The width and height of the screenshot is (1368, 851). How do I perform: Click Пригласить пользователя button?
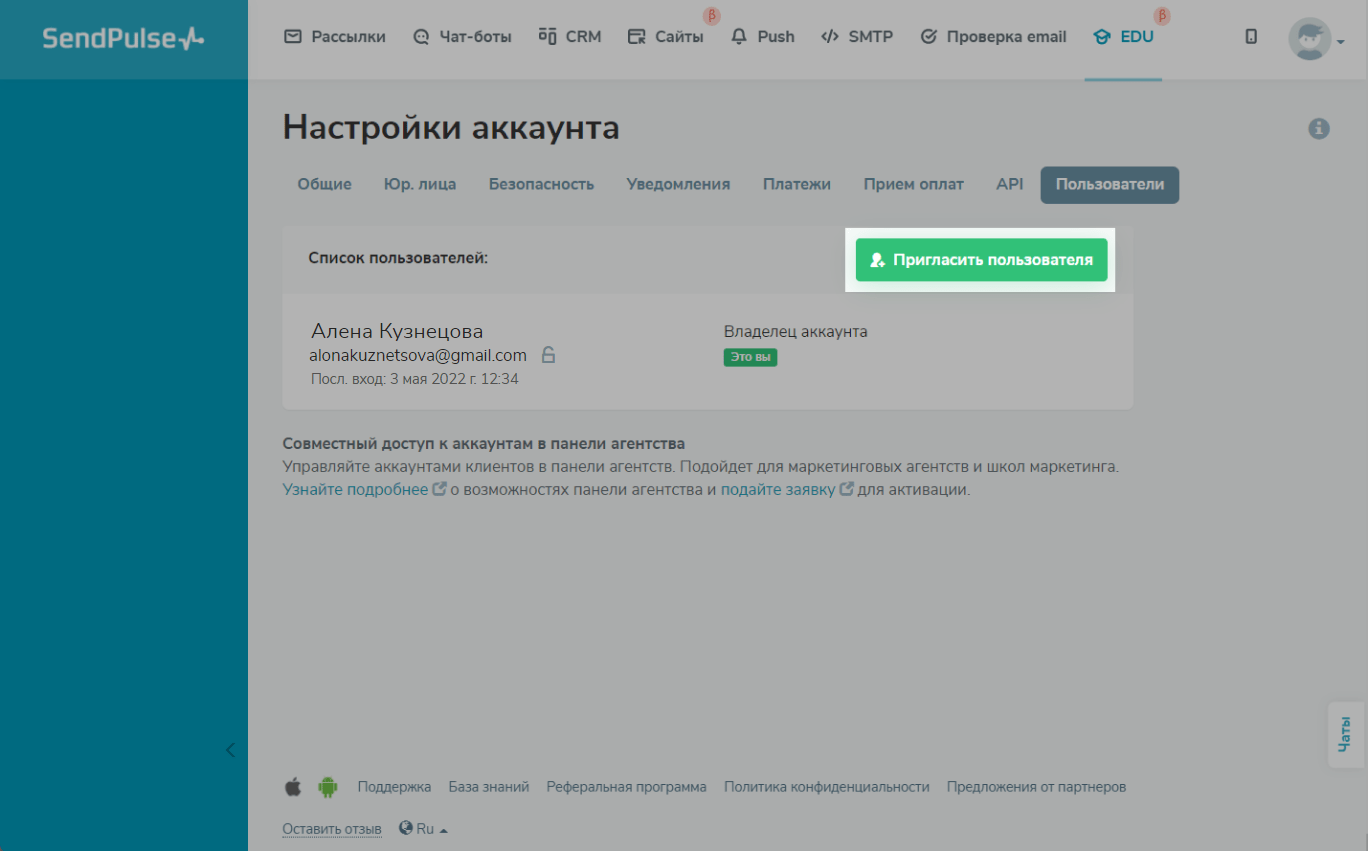[x=981, y=260]
